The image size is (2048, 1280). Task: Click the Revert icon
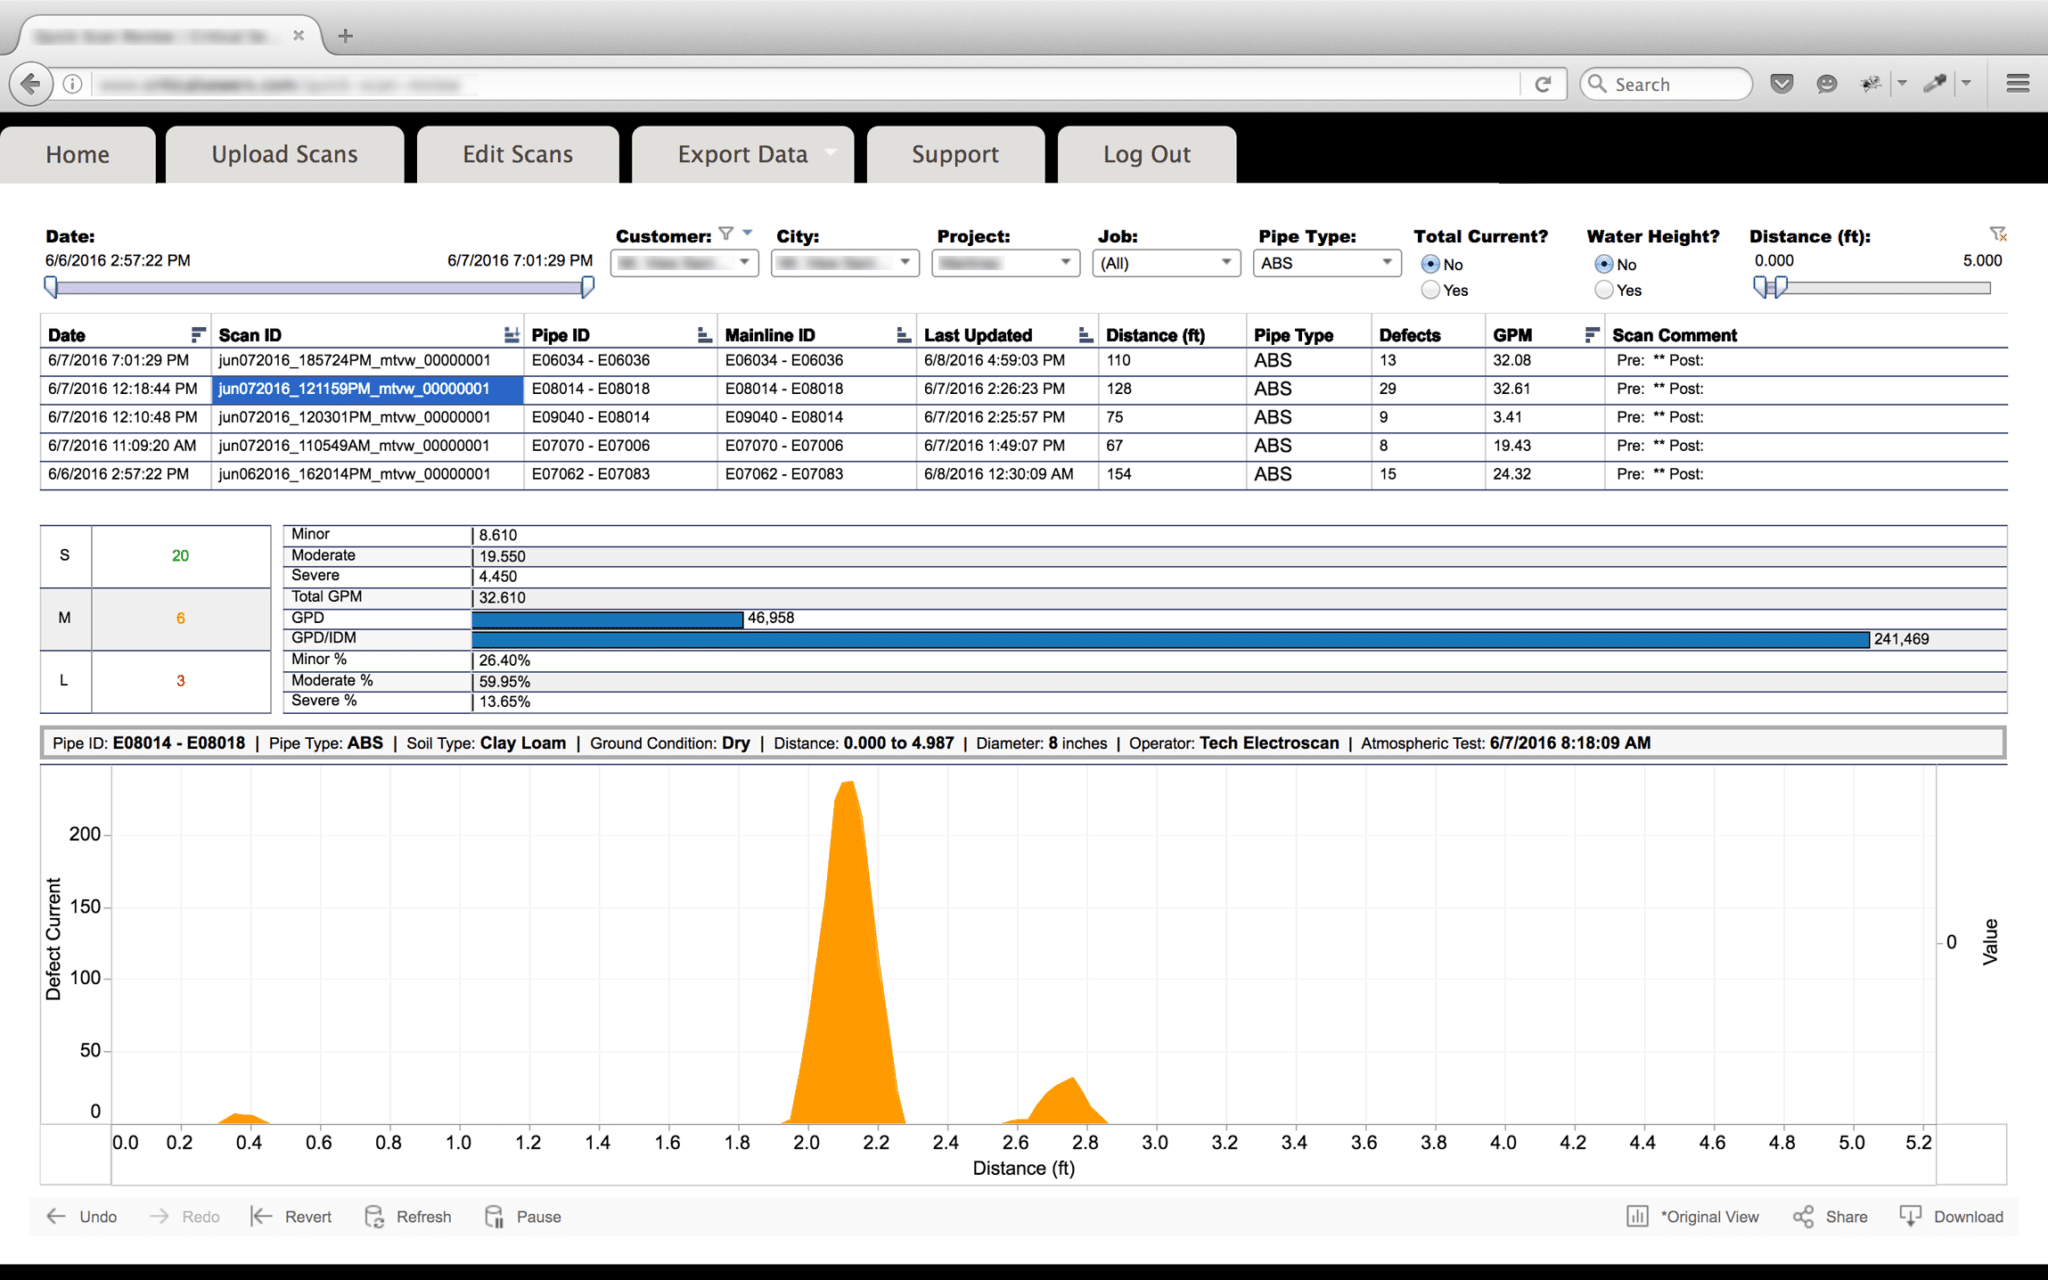tap(261, 1216)
